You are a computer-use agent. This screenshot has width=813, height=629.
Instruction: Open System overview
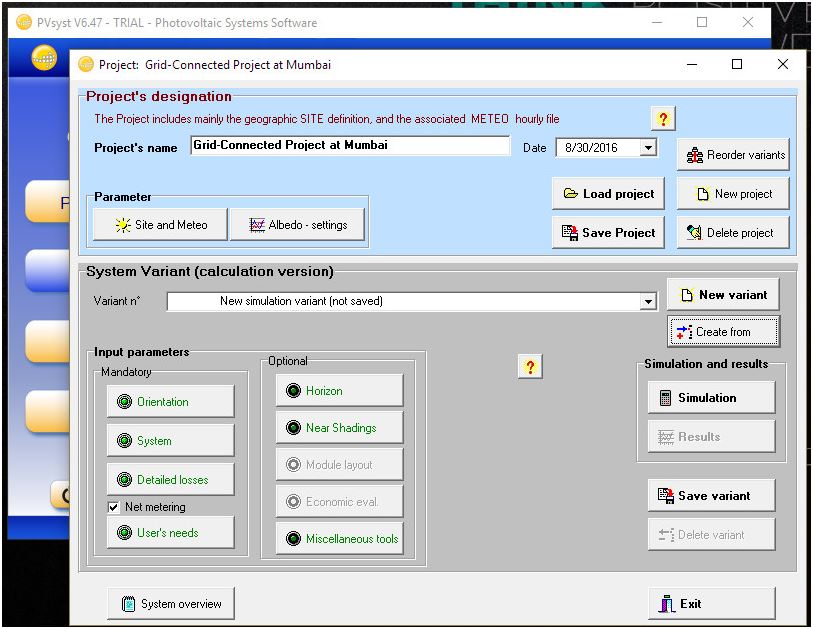pyautogui.click(x=171, y=604)
